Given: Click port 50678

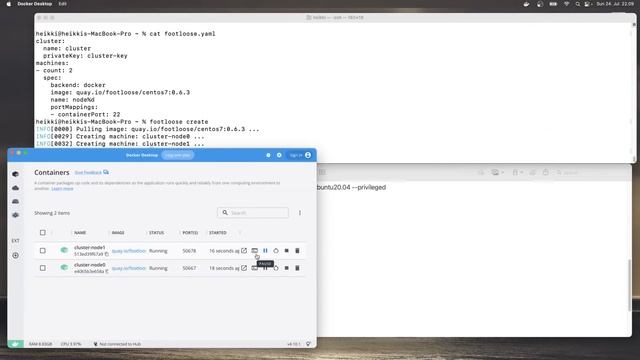Looking at the screenshot, I should point(189,251).
